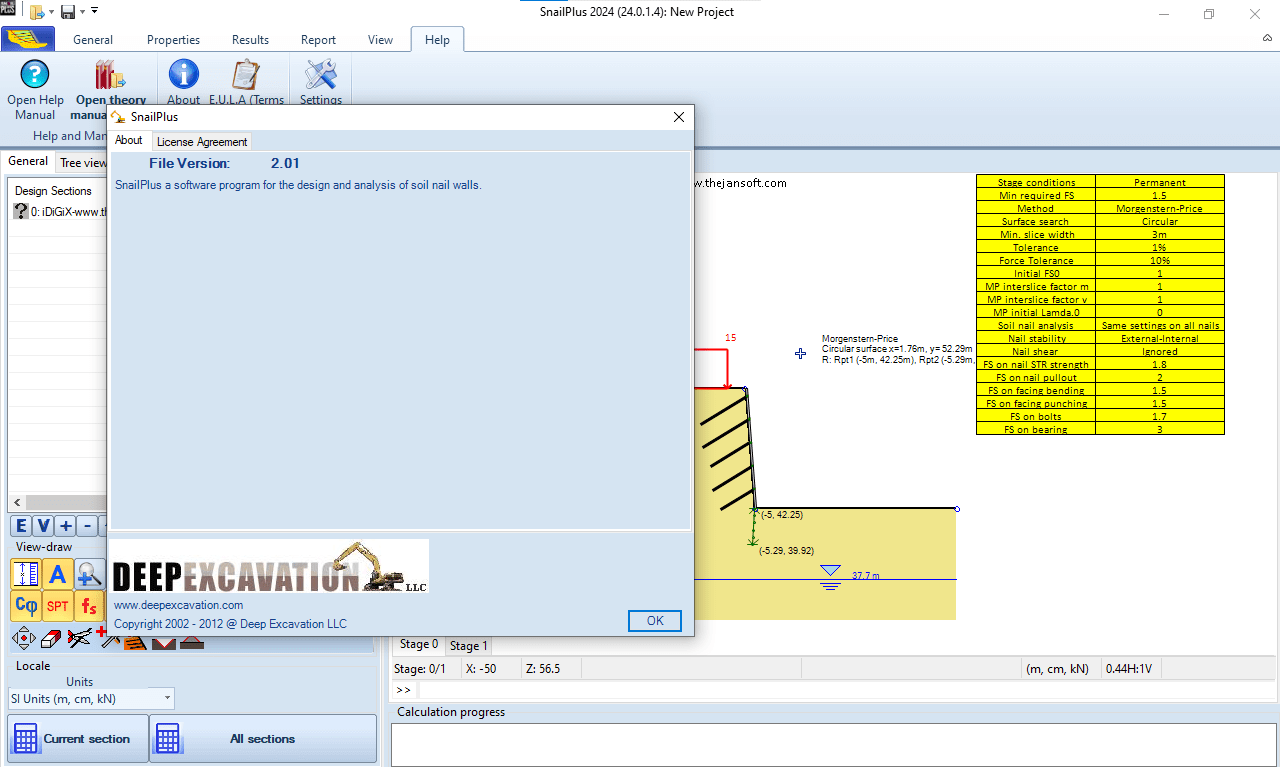Select the About tab in SnailPlus dialog
Image resolution: width=1280 pixels, height=767 pixels.
[x=129, y=141]
